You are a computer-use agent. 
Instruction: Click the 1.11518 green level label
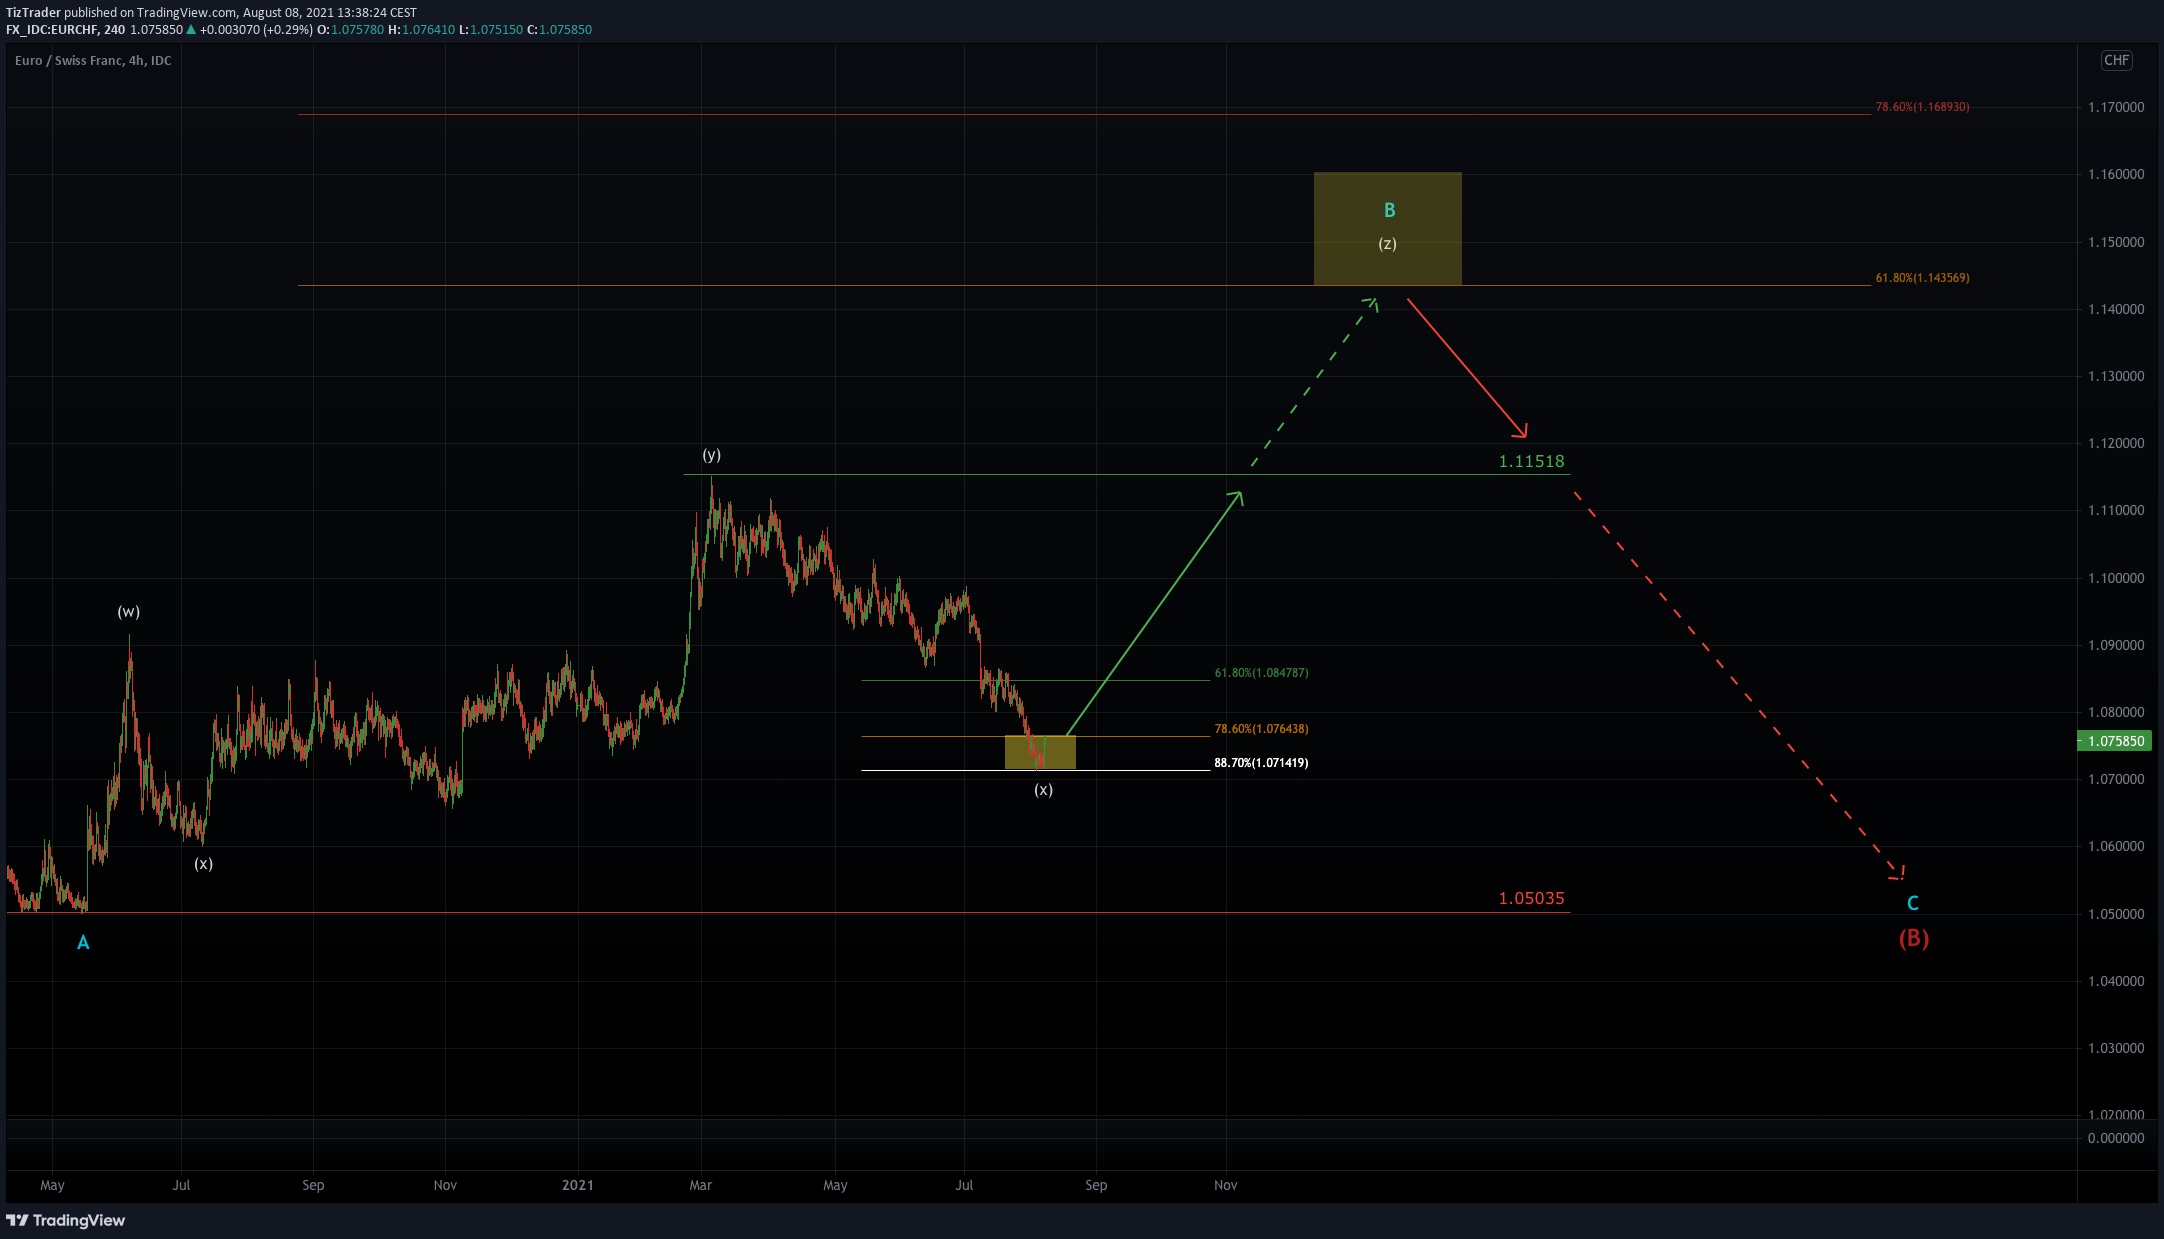pos(1531,461)
